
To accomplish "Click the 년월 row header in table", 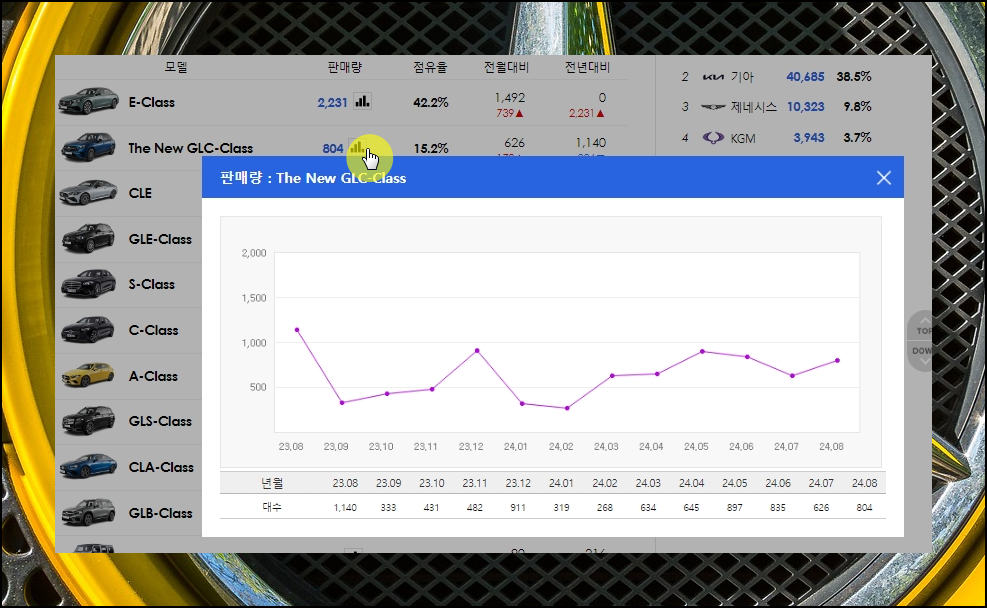I will click(273, 483).
